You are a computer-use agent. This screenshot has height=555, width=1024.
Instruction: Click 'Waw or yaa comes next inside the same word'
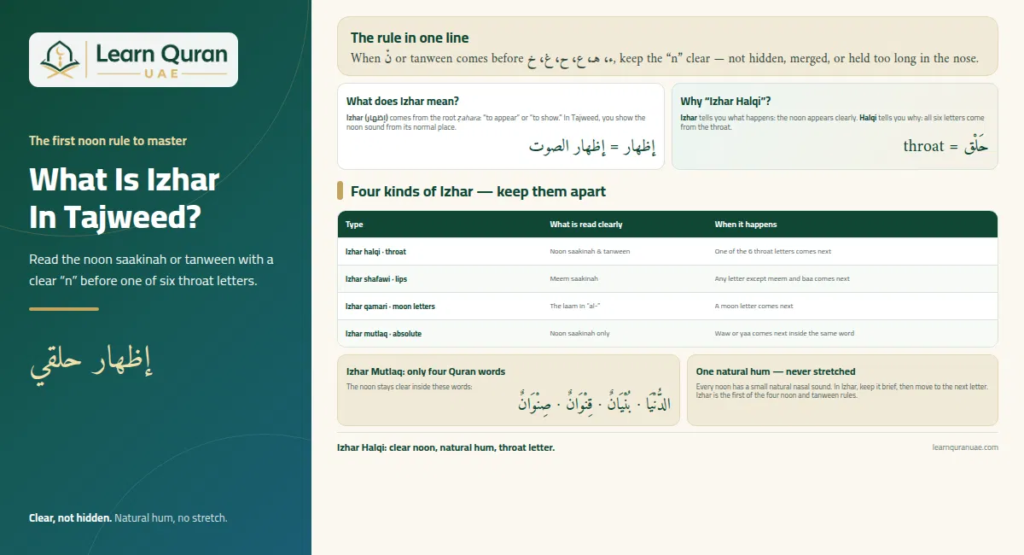784,334
